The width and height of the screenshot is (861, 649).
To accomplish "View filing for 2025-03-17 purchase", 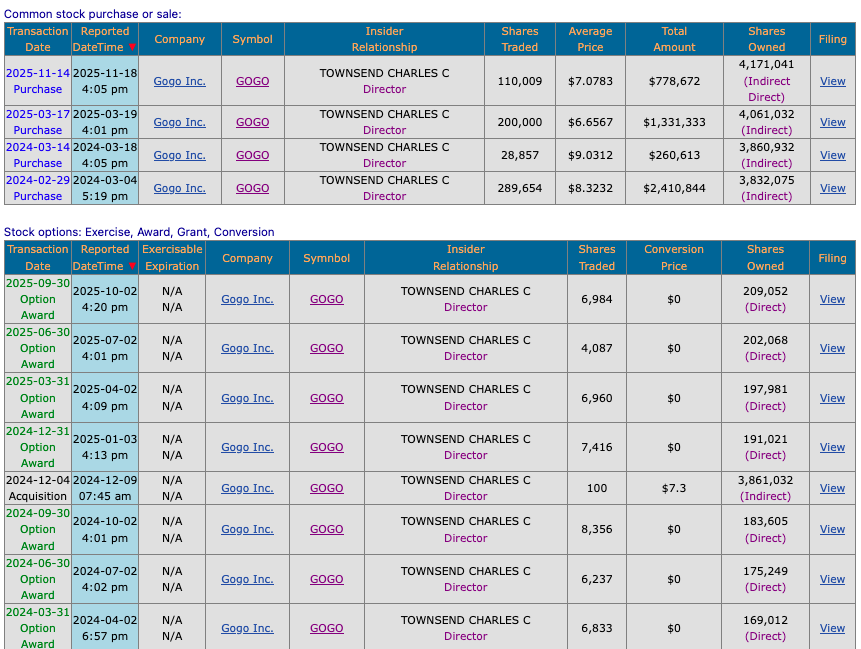I will pyautogui.click(x=832, y=122).
